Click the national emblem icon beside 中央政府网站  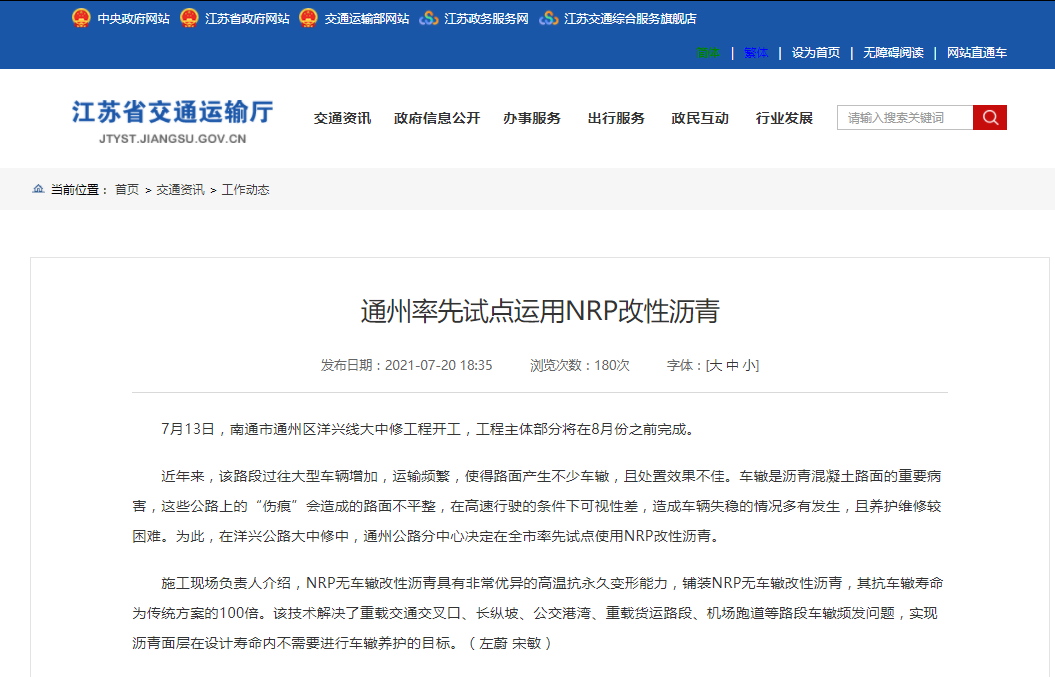click(81, 18)
